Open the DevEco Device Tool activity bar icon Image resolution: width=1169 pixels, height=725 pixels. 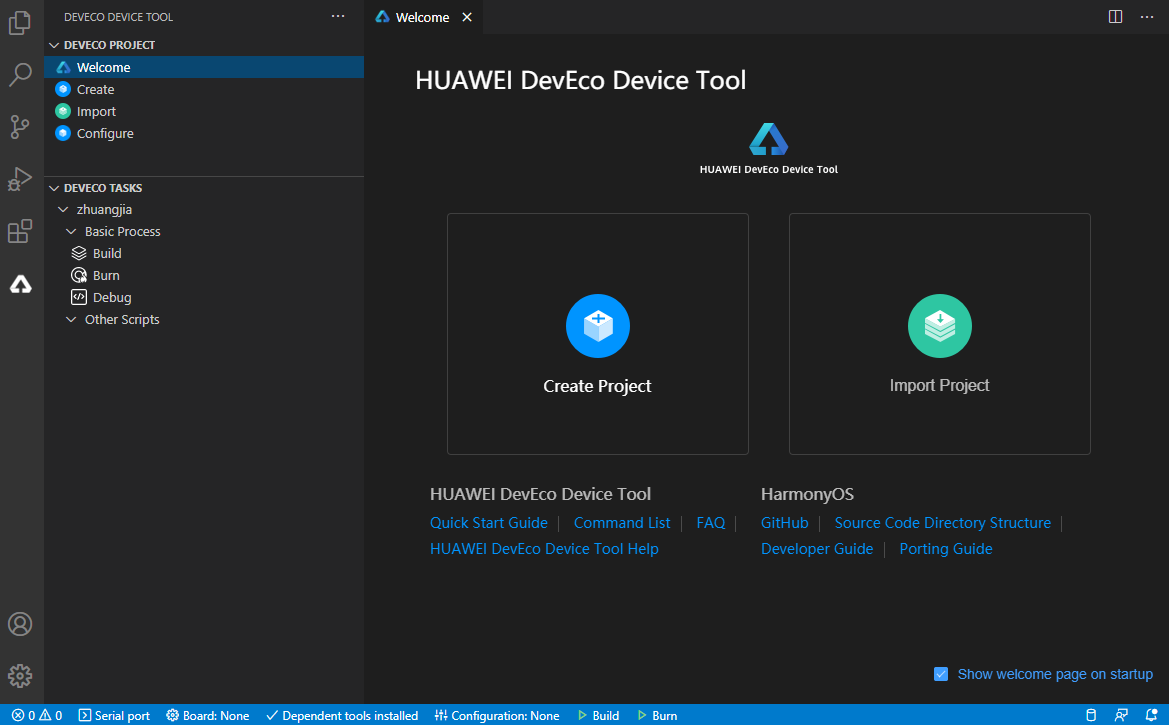[20, 284]
